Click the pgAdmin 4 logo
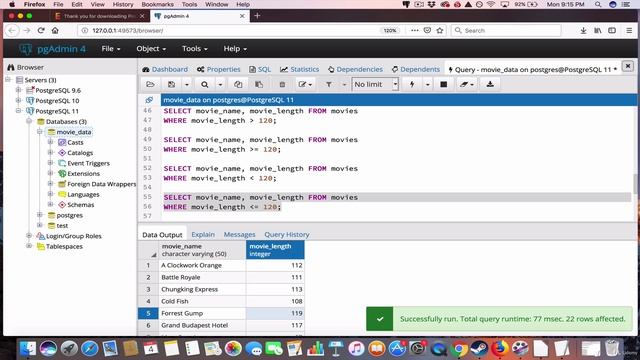This screenshot has width=640, height=360. [53, 49]
